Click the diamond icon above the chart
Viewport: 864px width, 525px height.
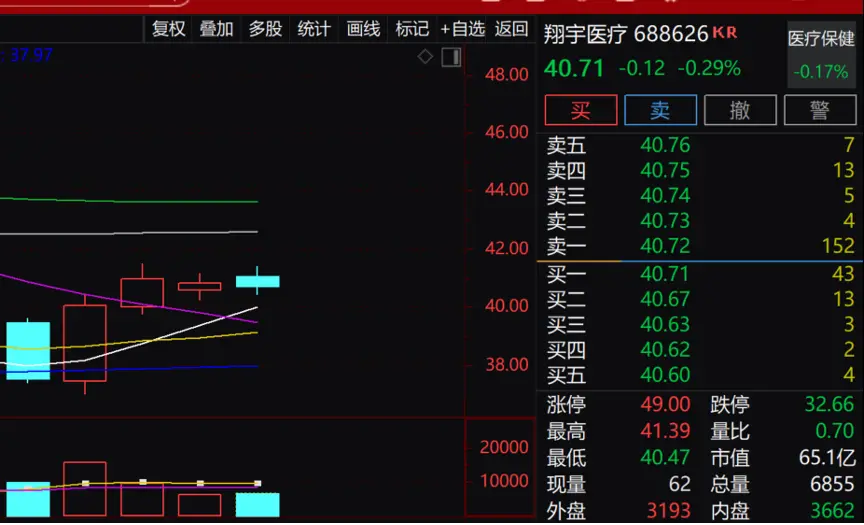click(425, 57)
